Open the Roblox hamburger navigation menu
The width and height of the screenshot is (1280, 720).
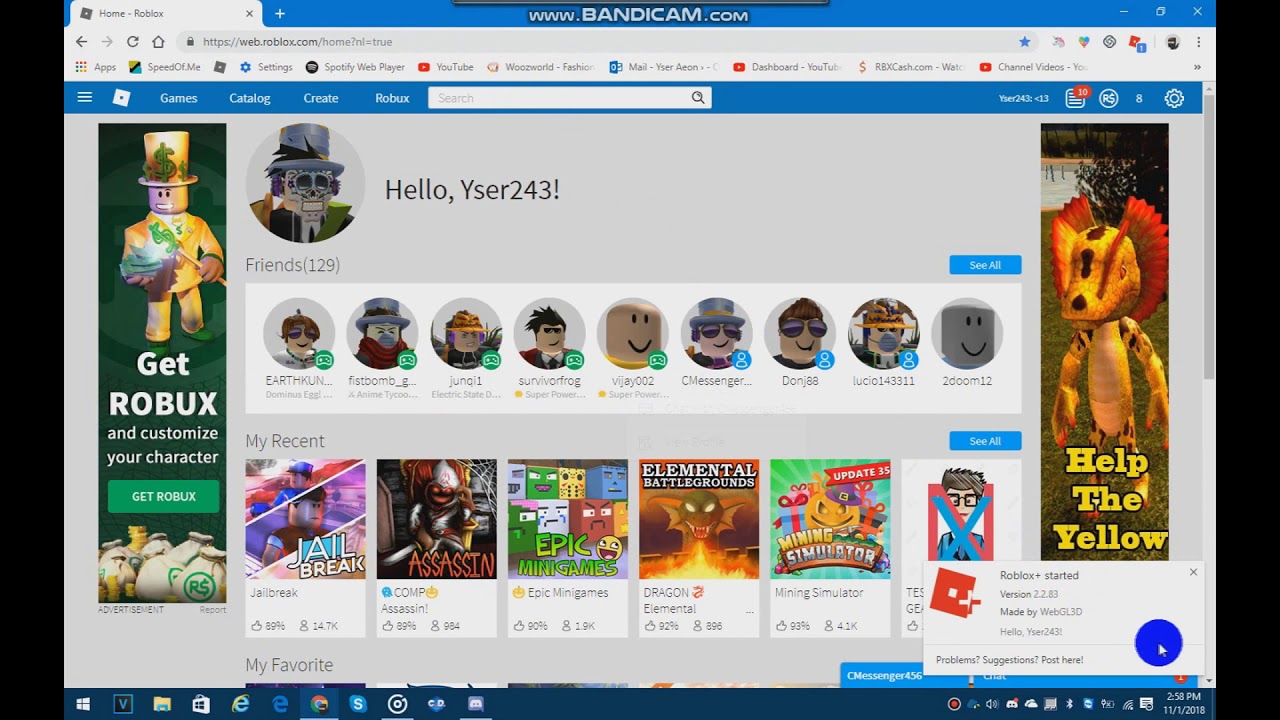point(85,98)
